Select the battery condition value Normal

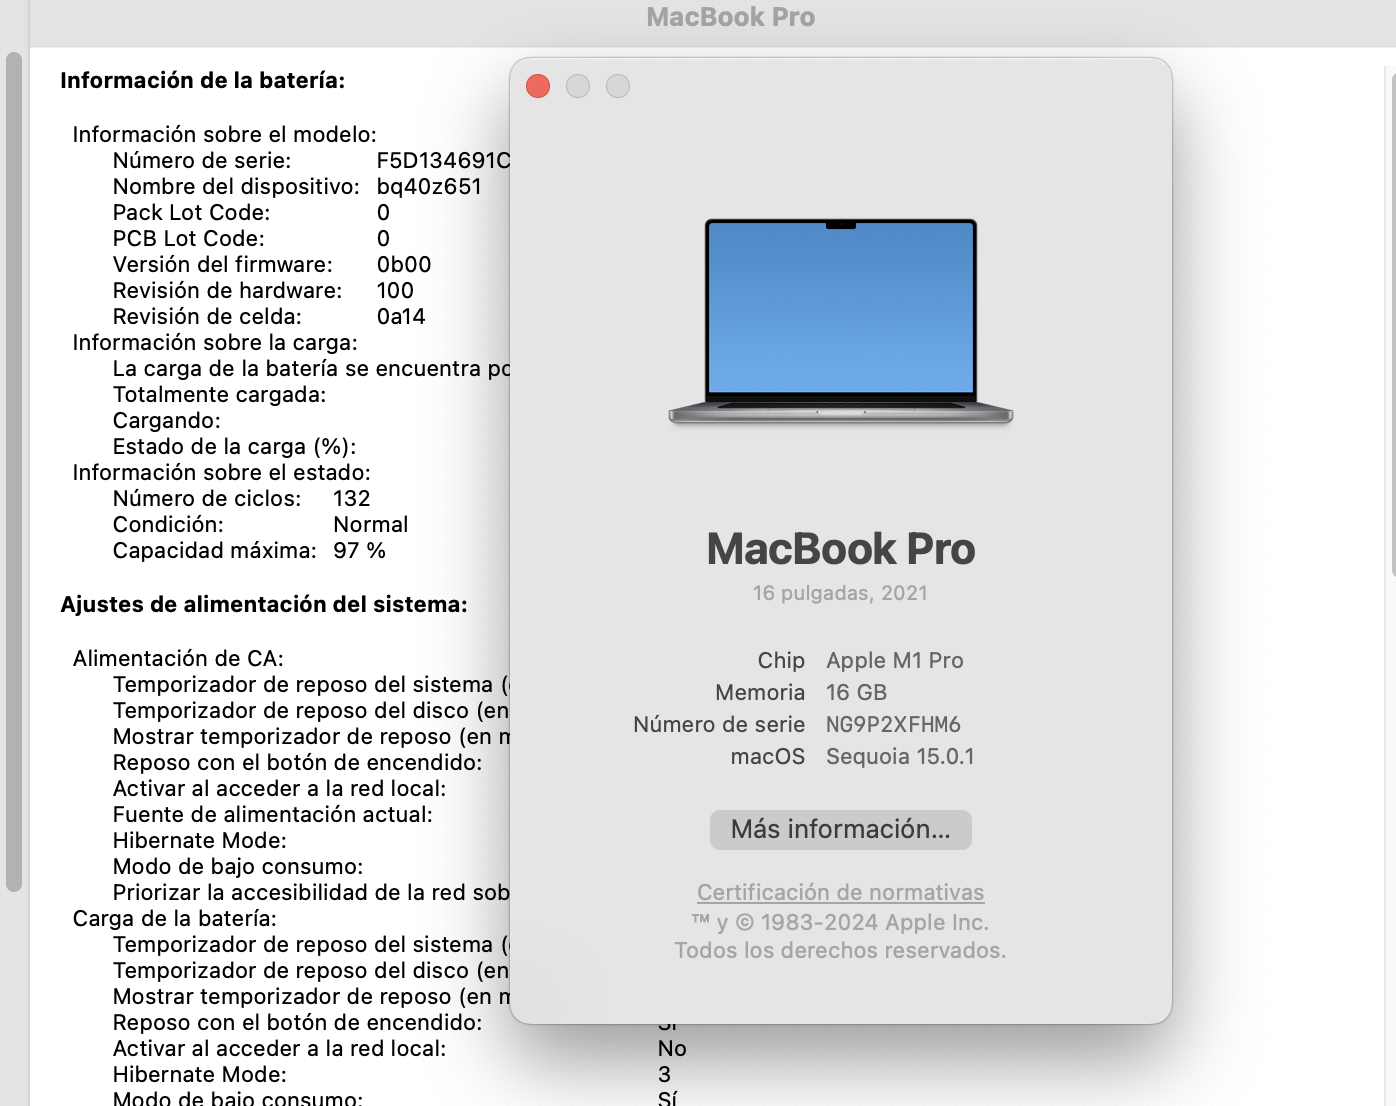click(x=371, y=524)
